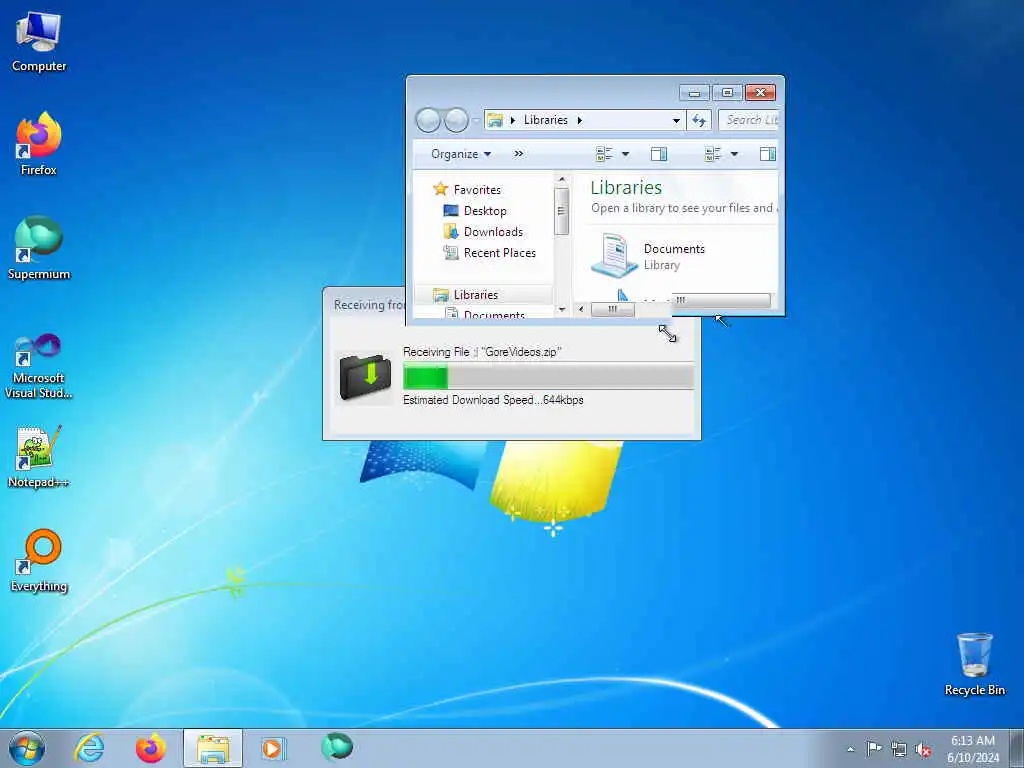Launch Internet Explorer from the taskbar
The height and width of the screenshot is (768, 1024).
pyautogui.click(x=89, y=748)
